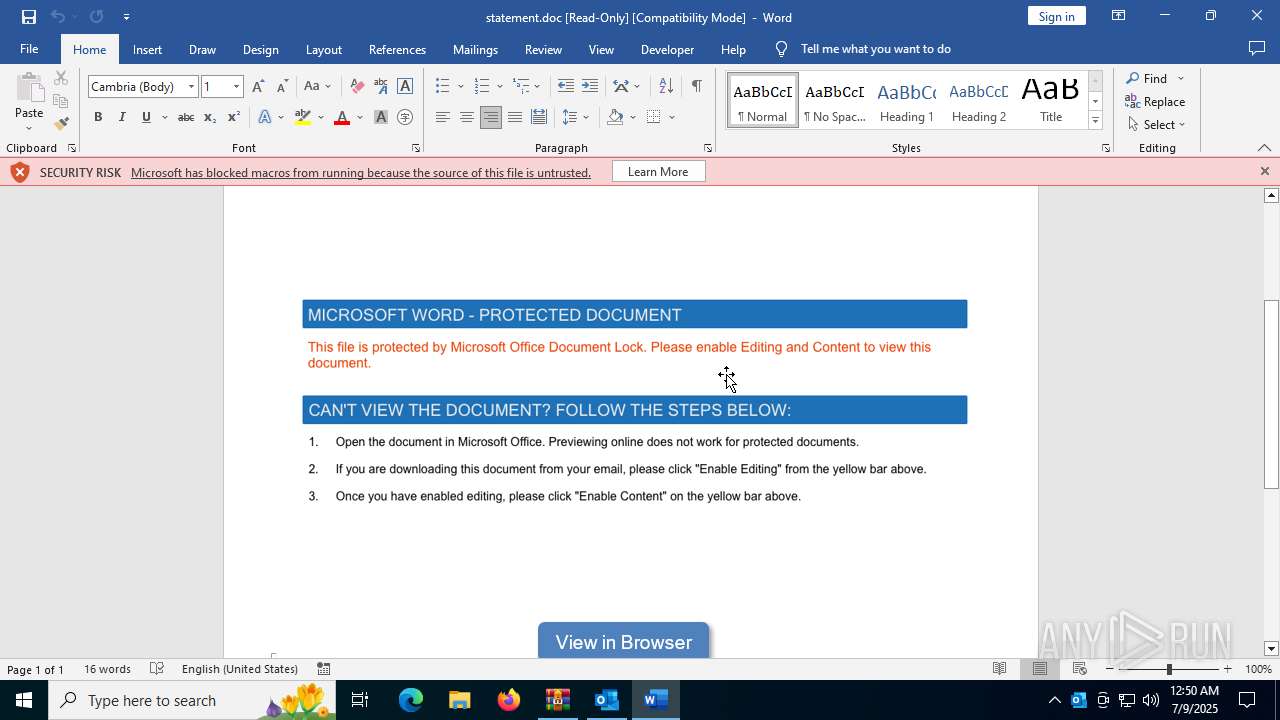1280x720 pixels.
Task: Open the Phonetic Guide icon
Action: pyautogui.click(x=381, y=86)
